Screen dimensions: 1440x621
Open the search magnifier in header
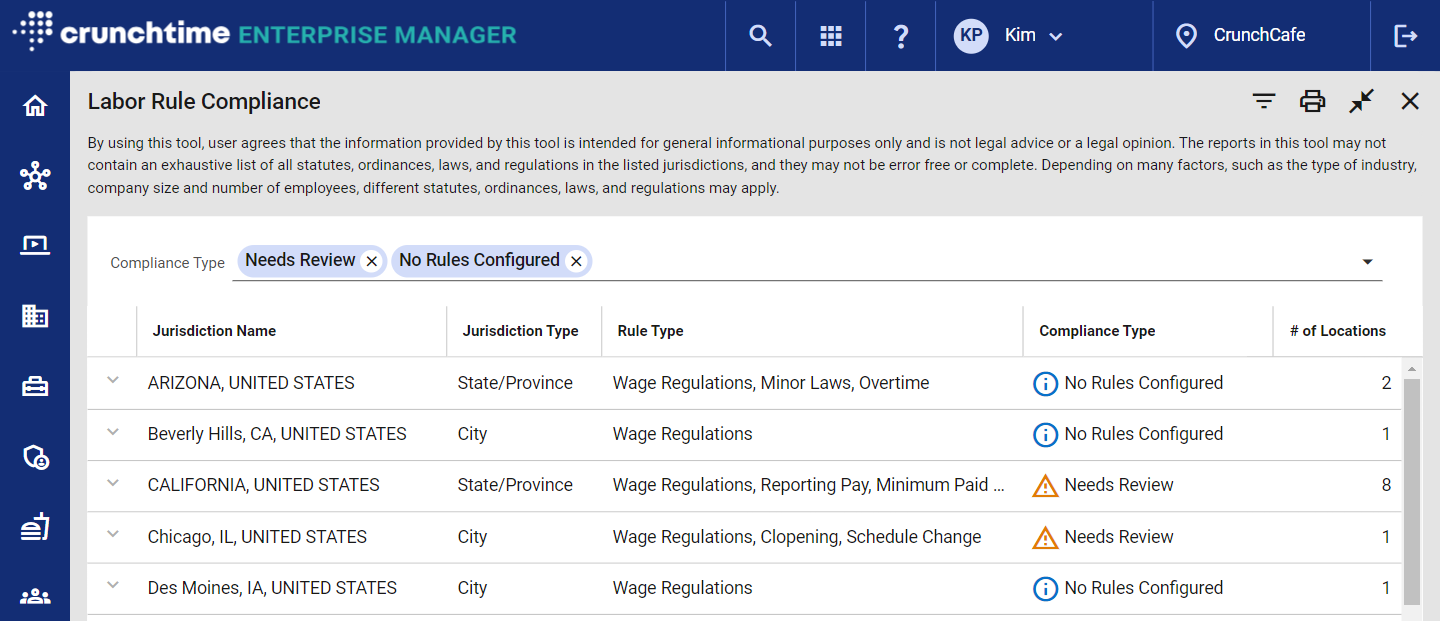tap(761, 36)
